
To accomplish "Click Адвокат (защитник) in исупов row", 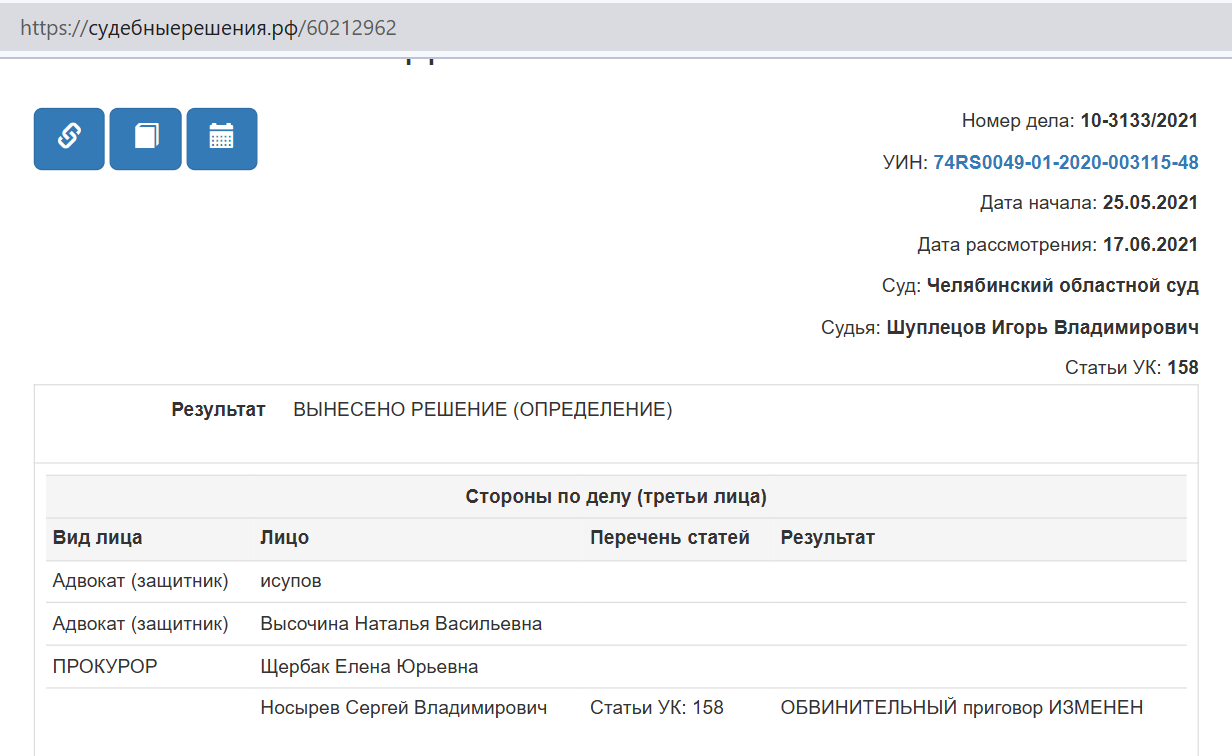I will pos(141,581).
